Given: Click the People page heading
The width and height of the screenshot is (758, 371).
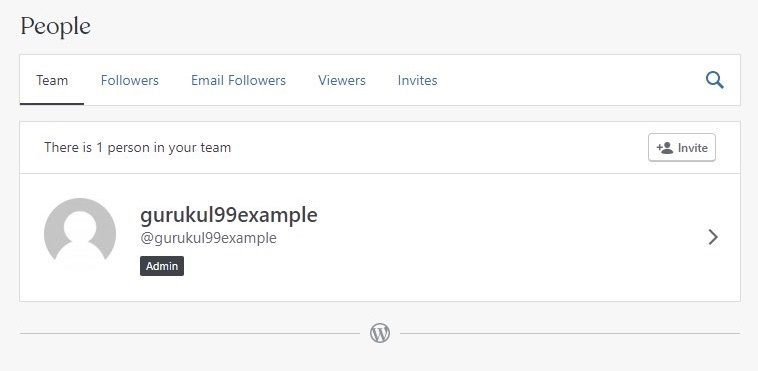Looking at the screenshot, I should (56, 27).
